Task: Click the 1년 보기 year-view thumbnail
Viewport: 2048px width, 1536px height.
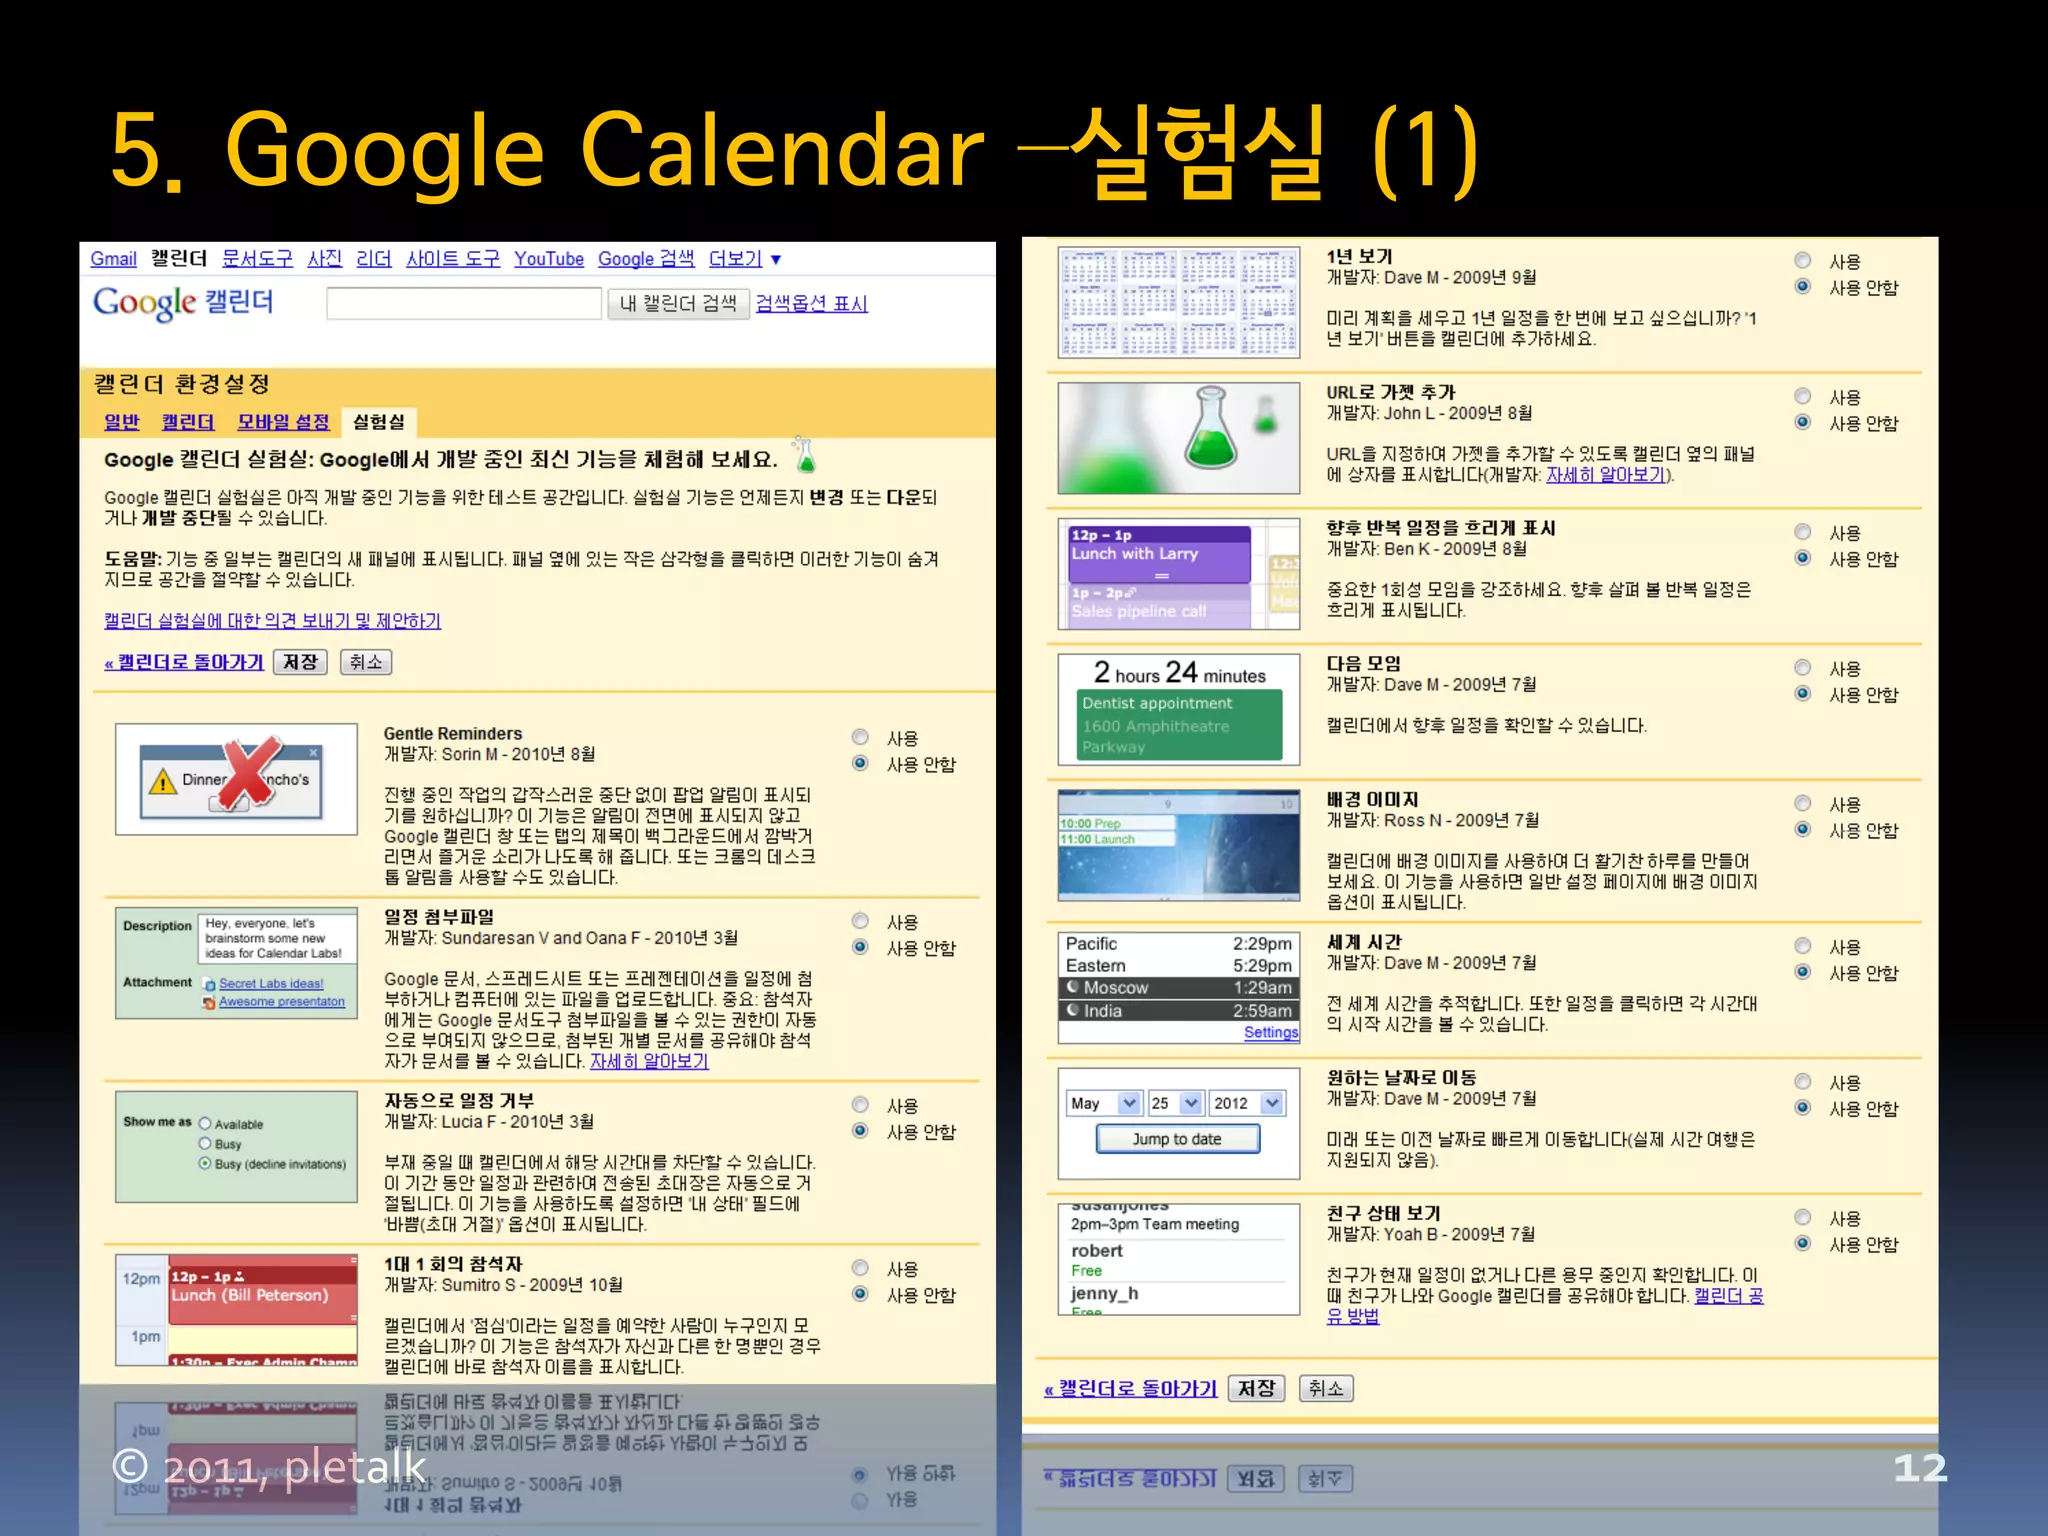Action: click(x=1179, y=302)
